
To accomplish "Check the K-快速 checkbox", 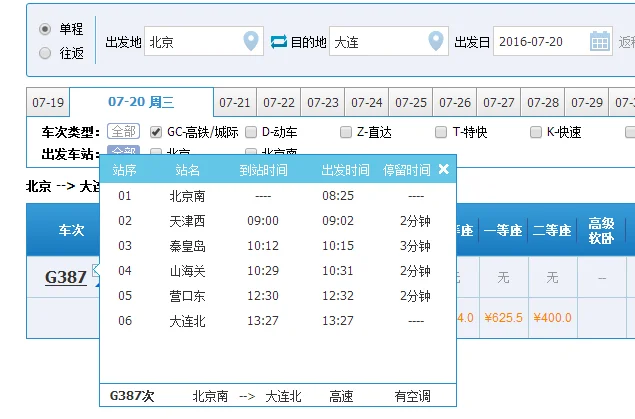I will tap(536, 132).
